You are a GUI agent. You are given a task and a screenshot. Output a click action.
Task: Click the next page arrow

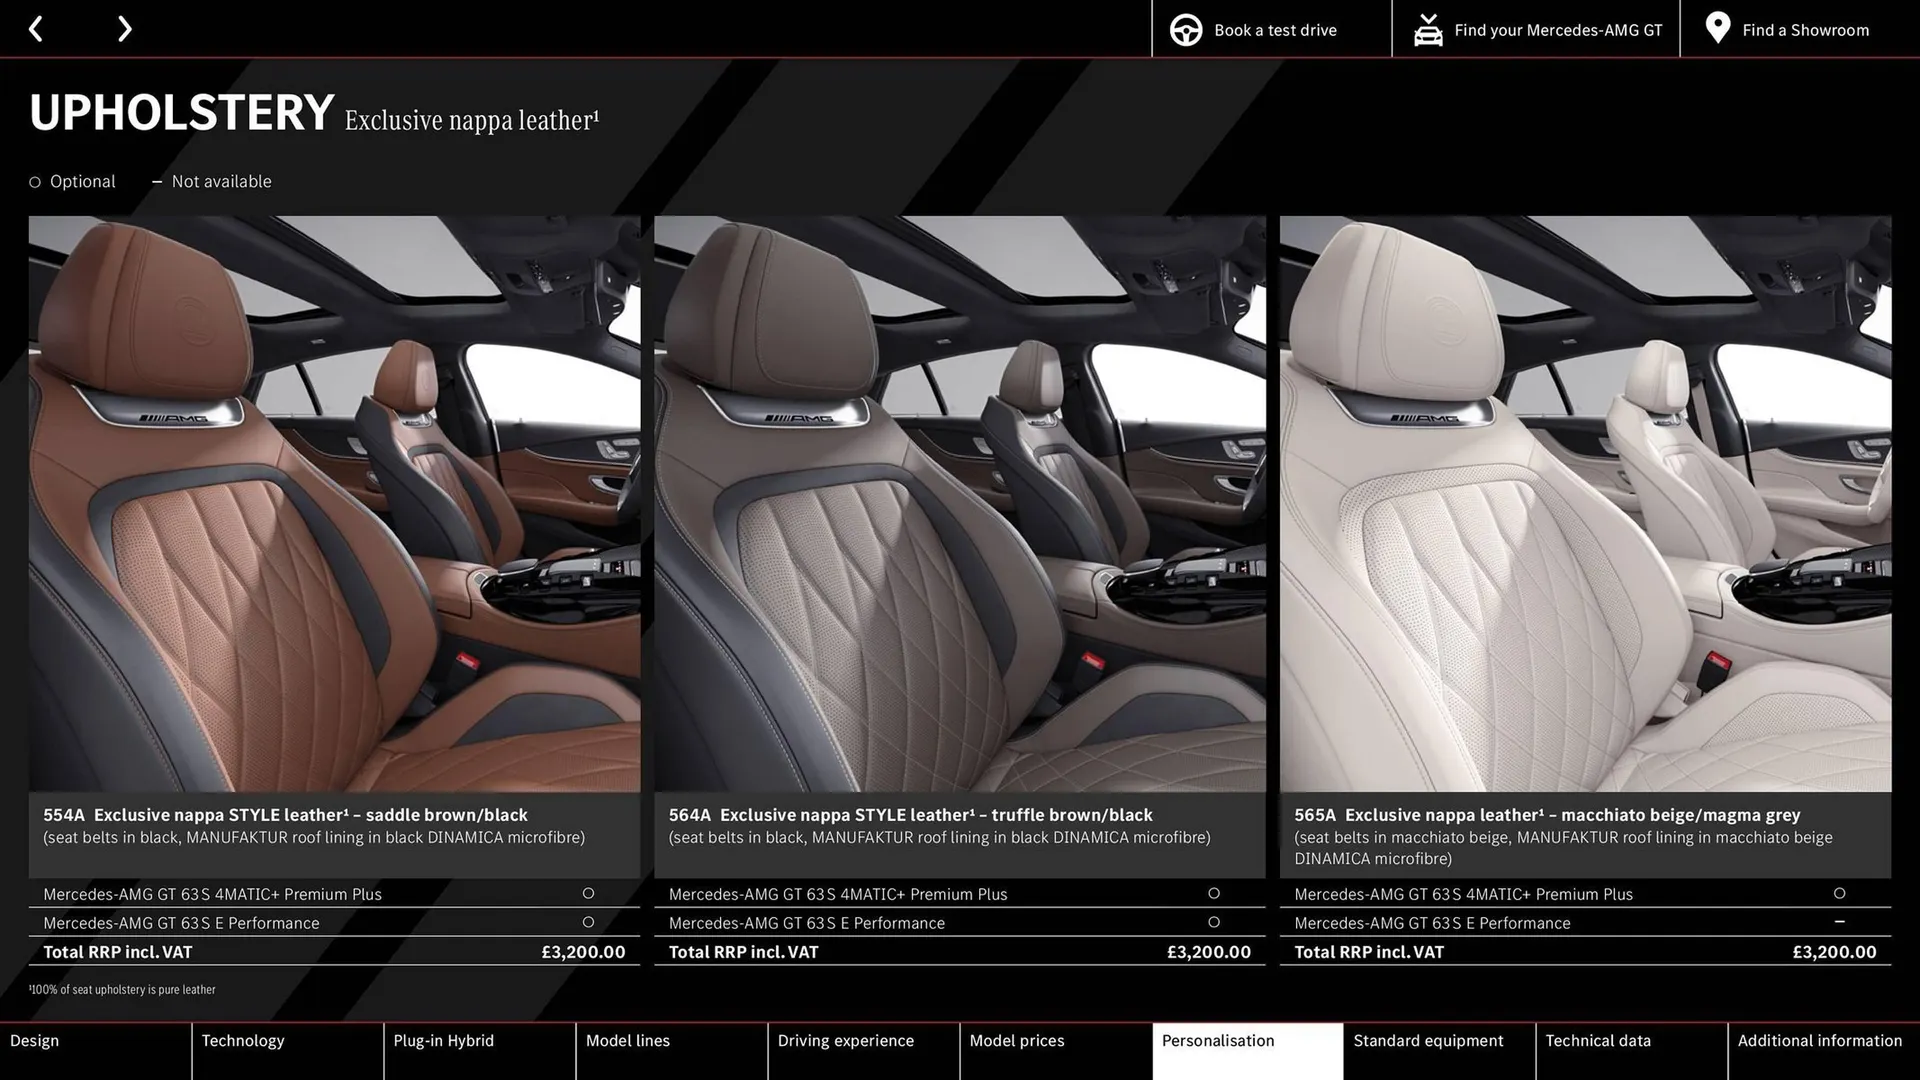coord(124,28)
